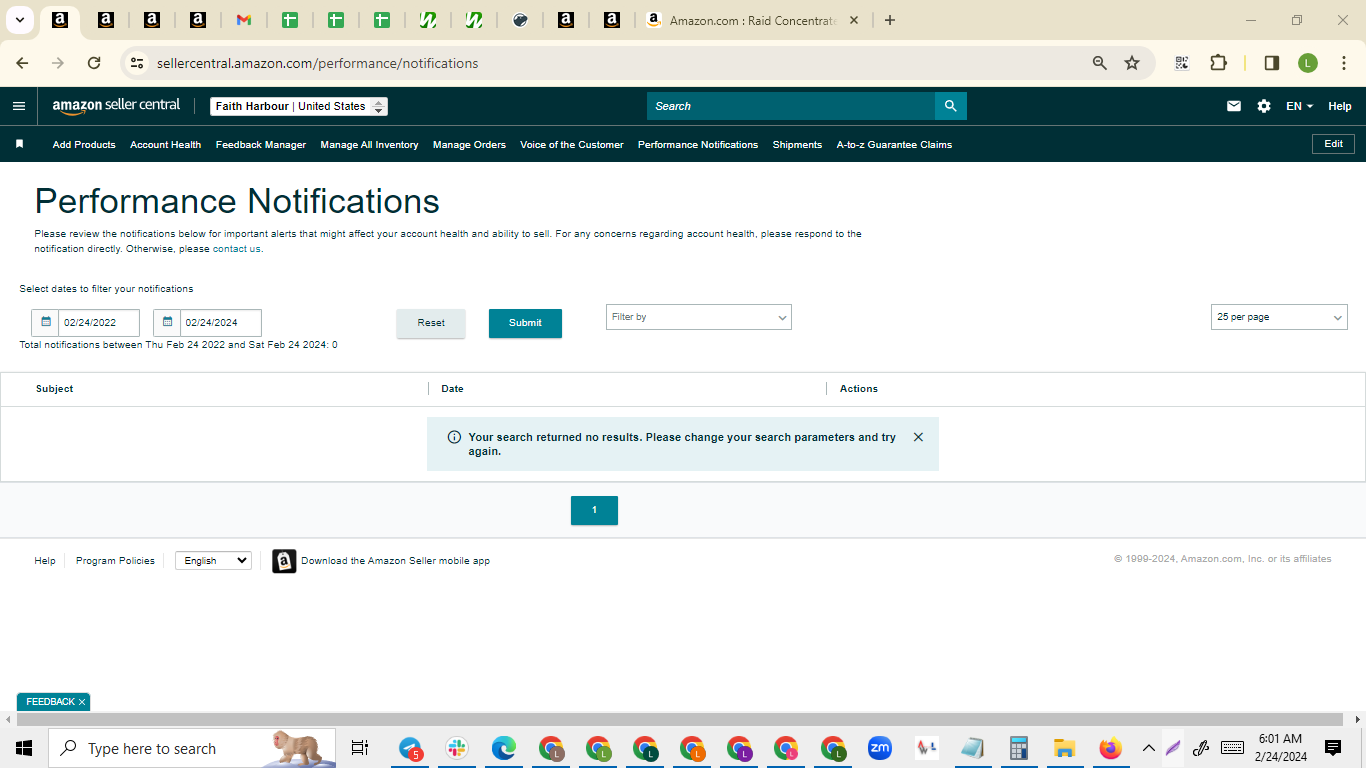Open the Program Policies footer link
This screenshot has height=768, width=1366.
coord(115,561)
